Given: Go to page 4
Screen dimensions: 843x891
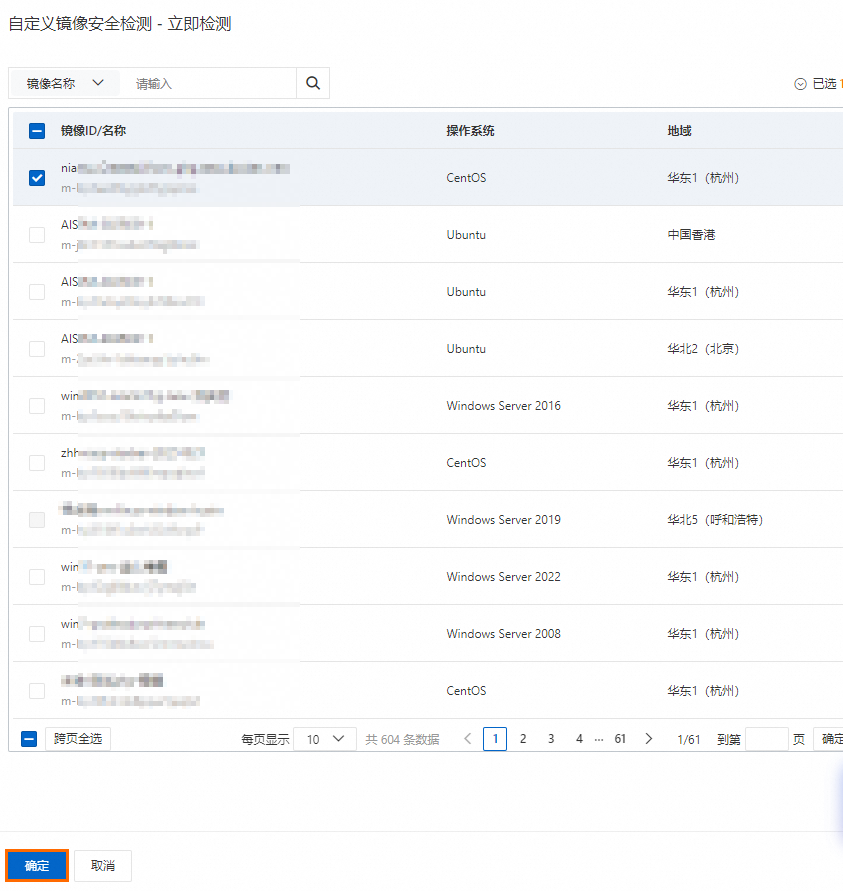Looking at the screenshot, I should tap(579, 739).
